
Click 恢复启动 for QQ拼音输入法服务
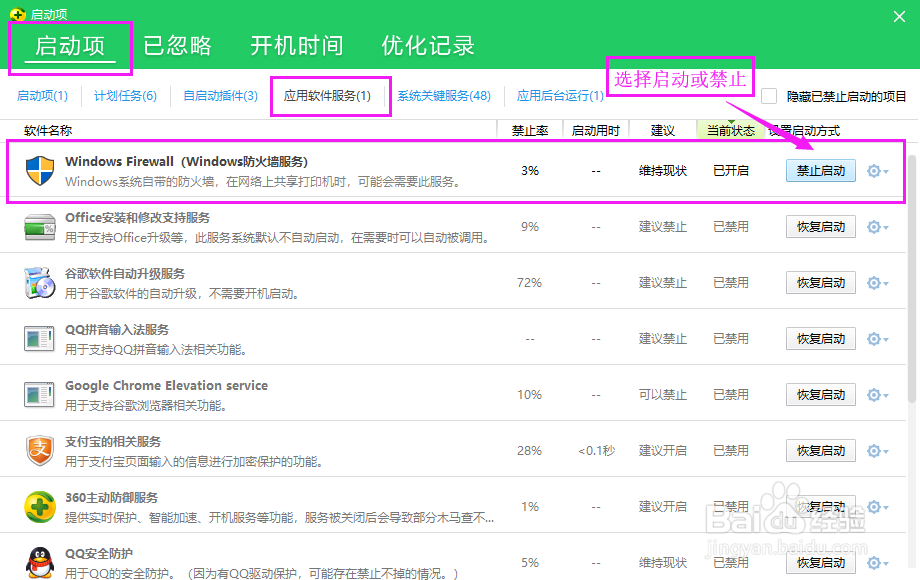point(821,339)
